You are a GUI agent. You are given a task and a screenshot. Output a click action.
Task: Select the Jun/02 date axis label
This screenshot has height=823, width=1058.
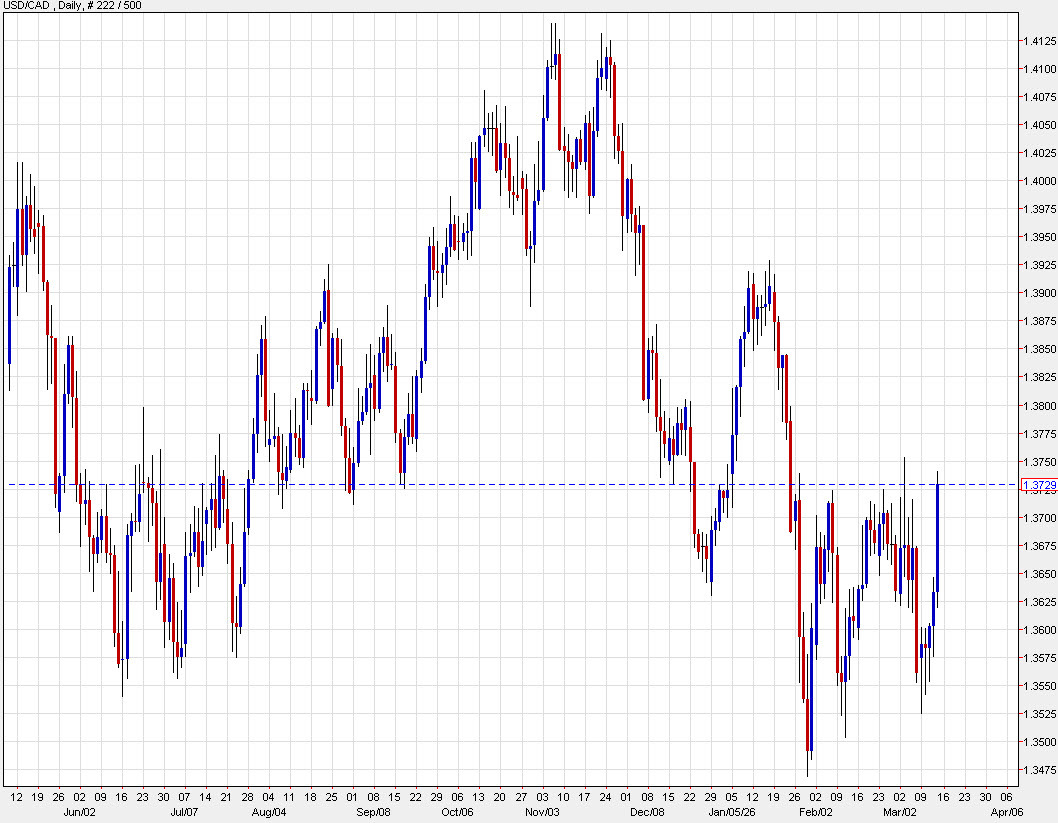click(x=79, y=813)
